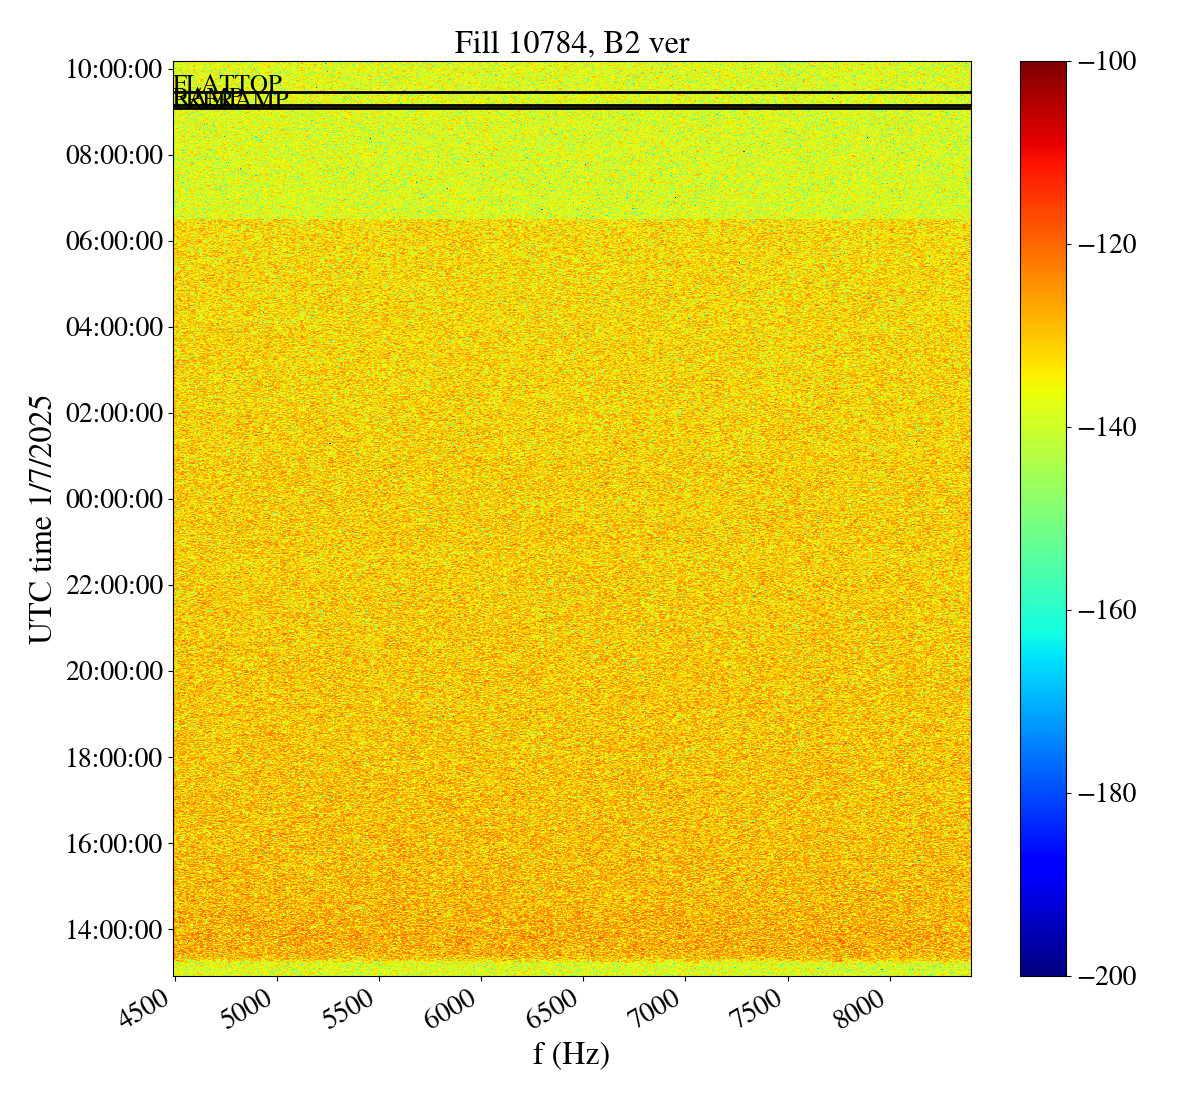This screenshot has width=1200, height=1100.
Task: Click the 14:00:00 time tick label
Action: click(114, 929)
